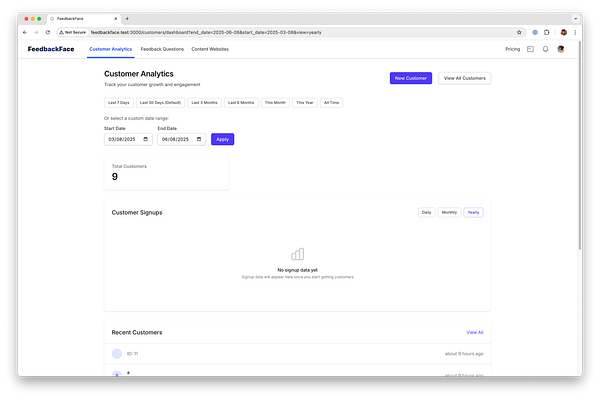The width and height of the screenshot is (600, 400).
Task: Open the Content Websites tab
Action: coord(210,49)
